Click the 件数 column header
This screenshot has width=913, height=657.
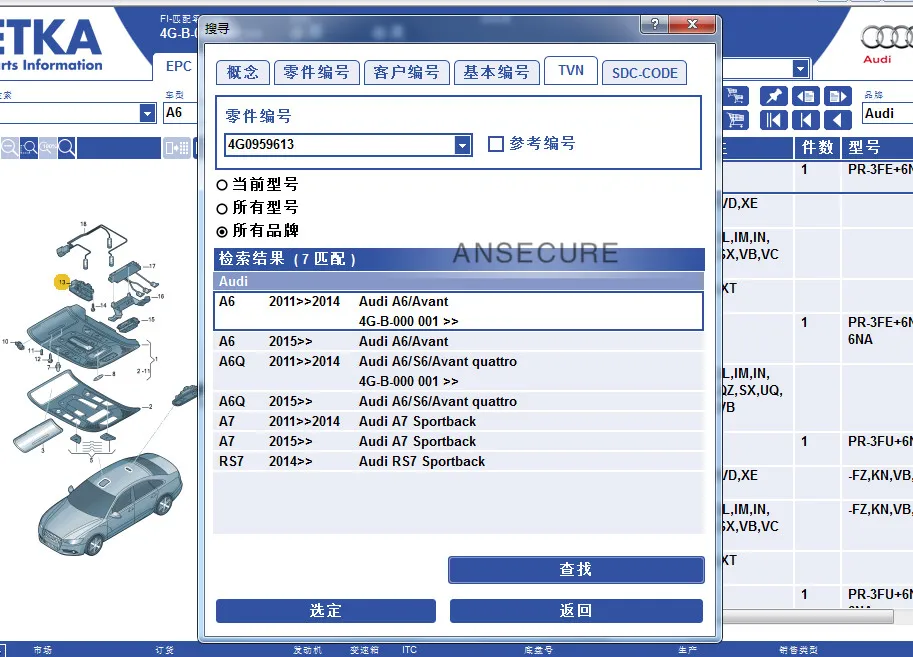[818, 148]
